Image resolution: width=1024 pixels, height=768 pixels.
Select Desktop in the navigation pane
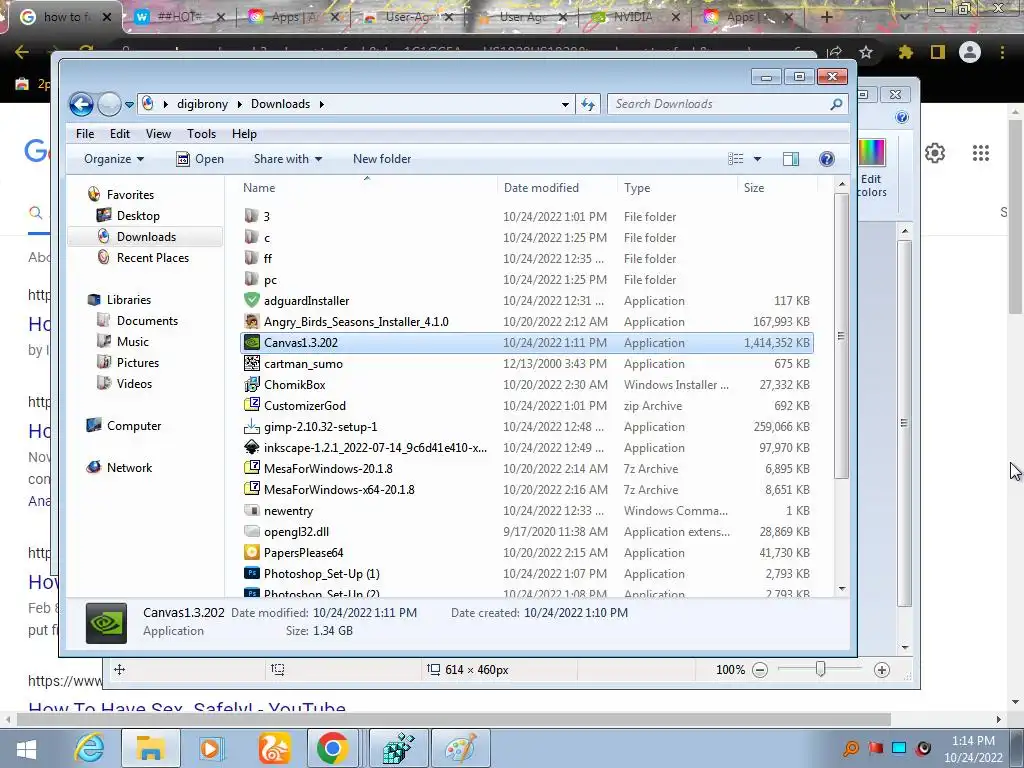tap(138, 216)
